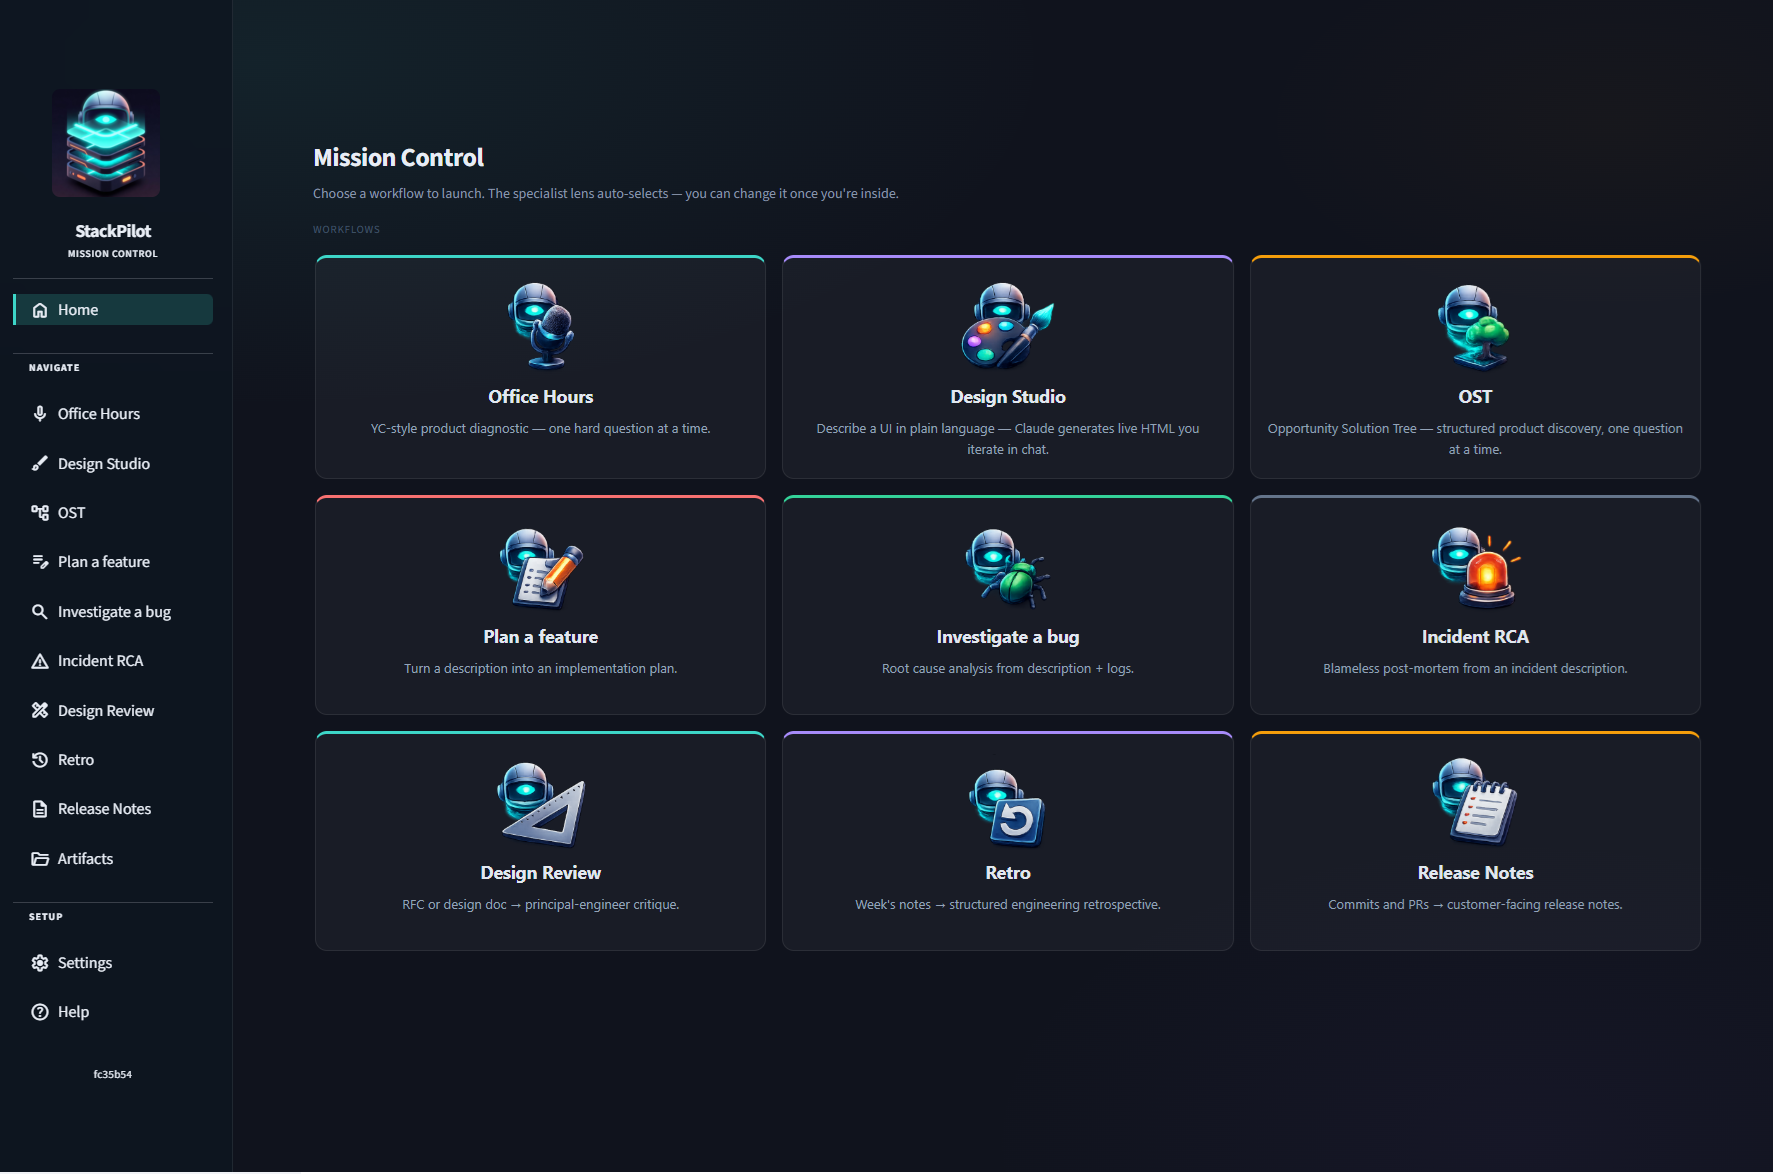Viewport: 1773px width, 1174px height.
Task: Start the Investigate a bug card title
Action: pyautogui.click(x=1008, y=637)
